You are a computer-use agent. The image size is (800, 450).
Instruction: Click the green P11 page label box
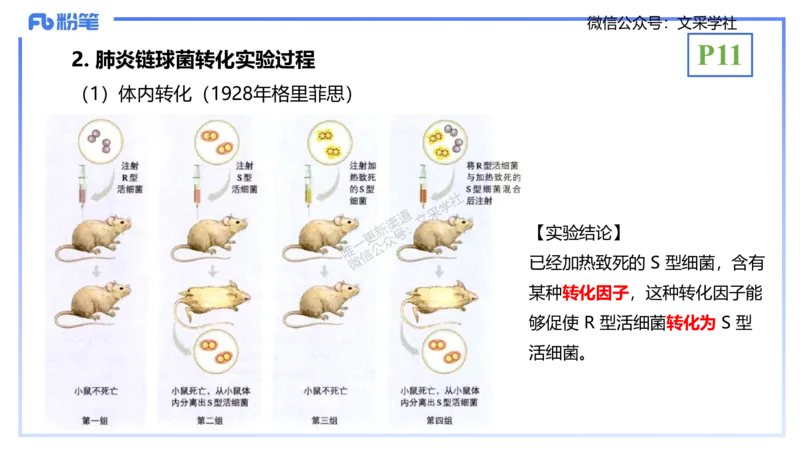coord(719,55)
